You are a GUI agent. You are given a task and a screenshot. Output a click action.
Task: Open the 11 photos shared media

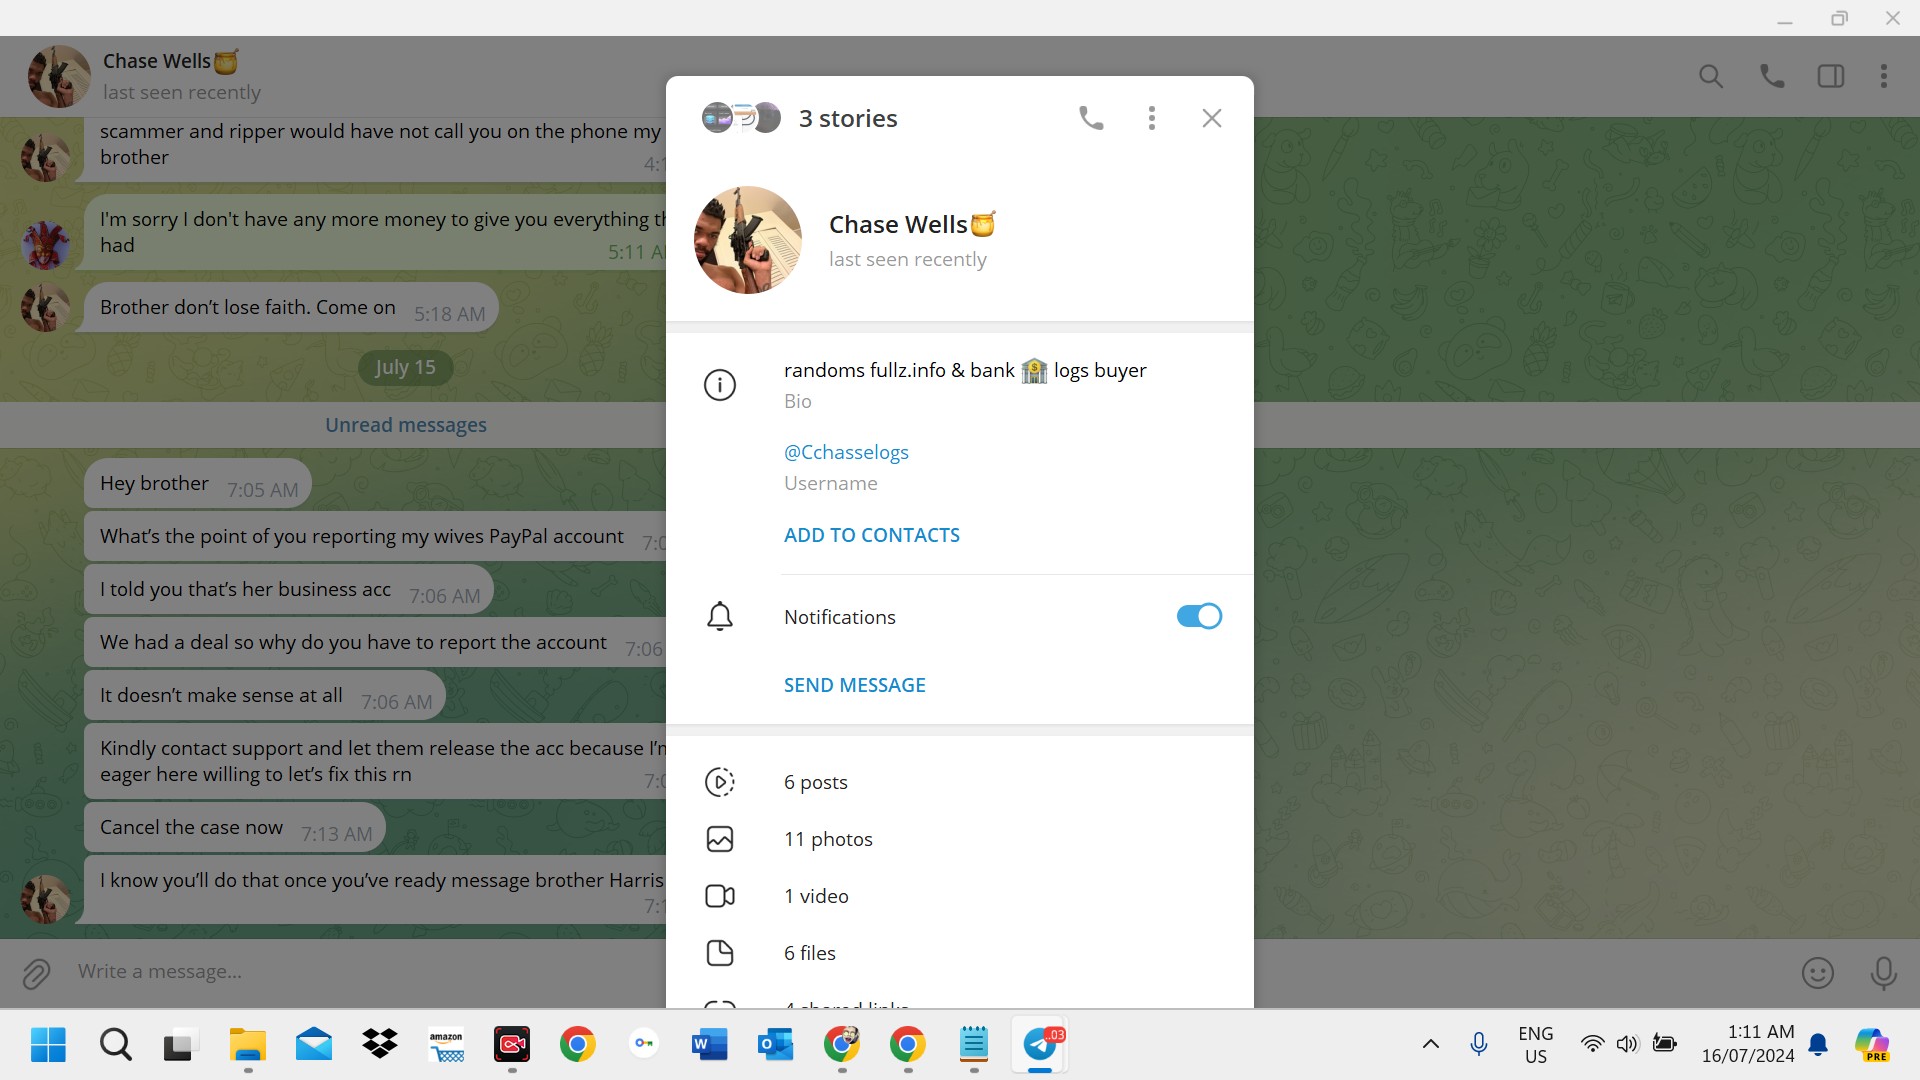pyautogui.click(x=827, y=839)
